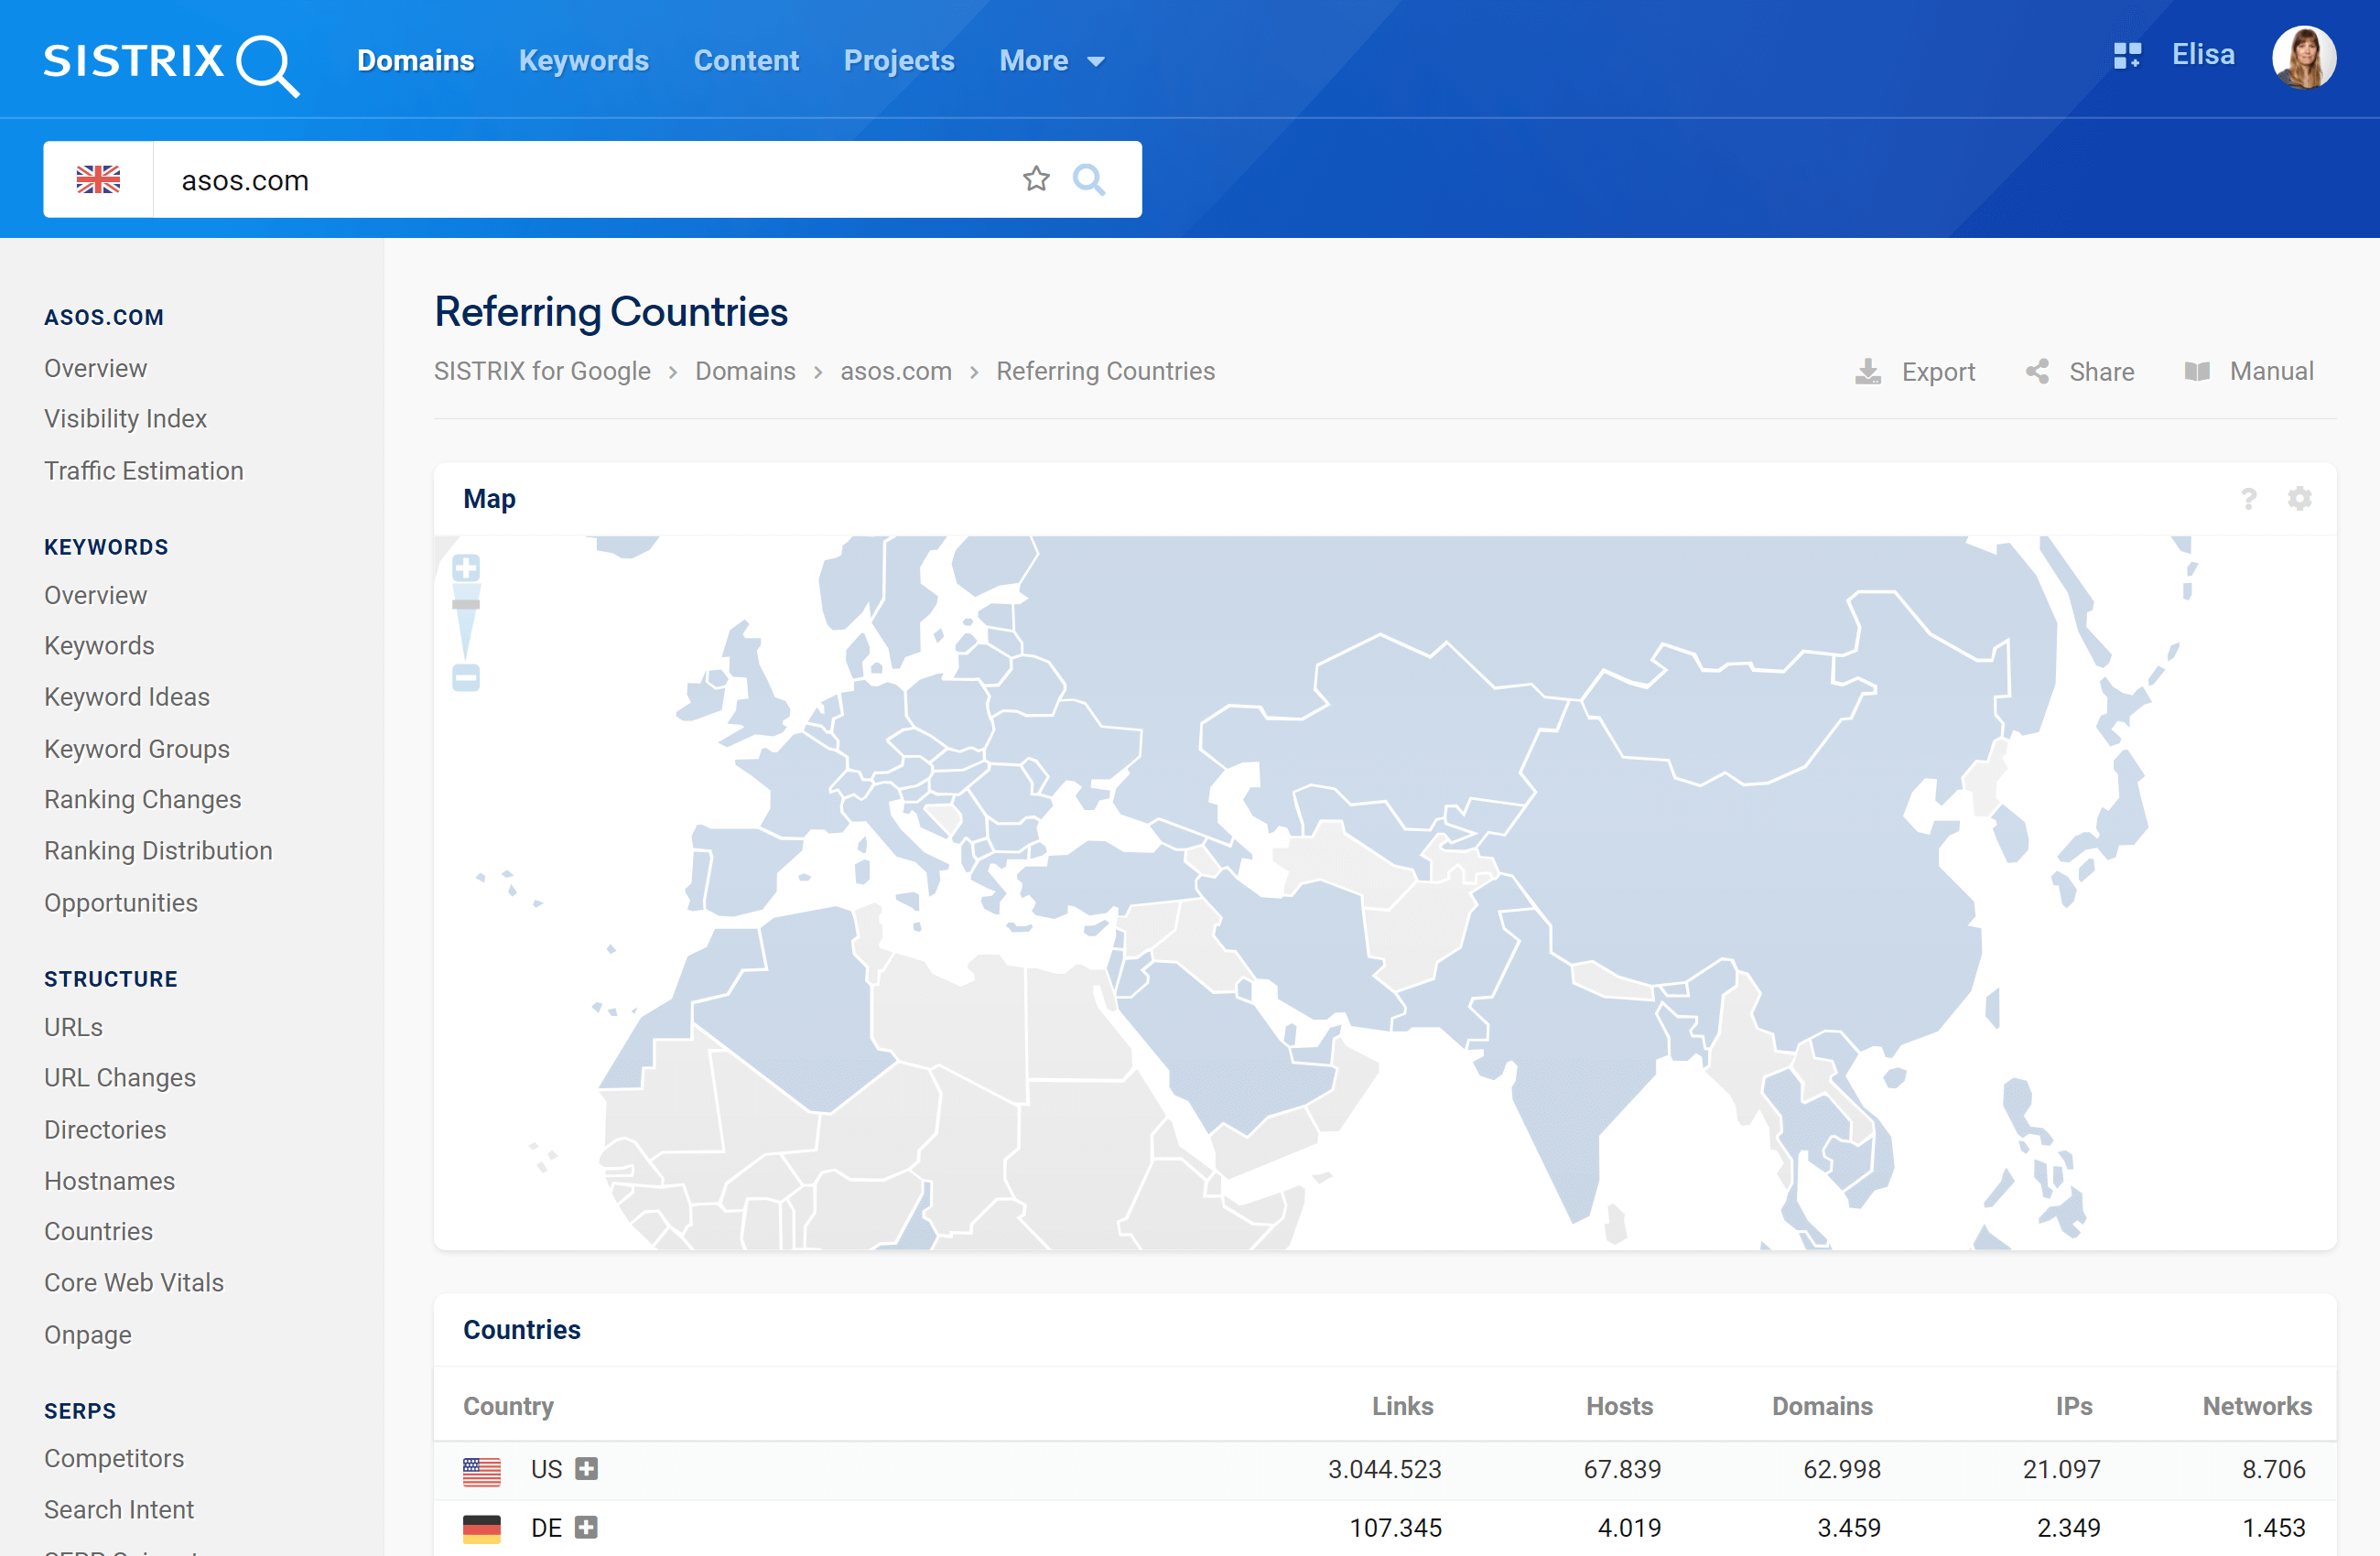
Task: Open the More dropdown menu
Action: click(x=1052, y=61)
